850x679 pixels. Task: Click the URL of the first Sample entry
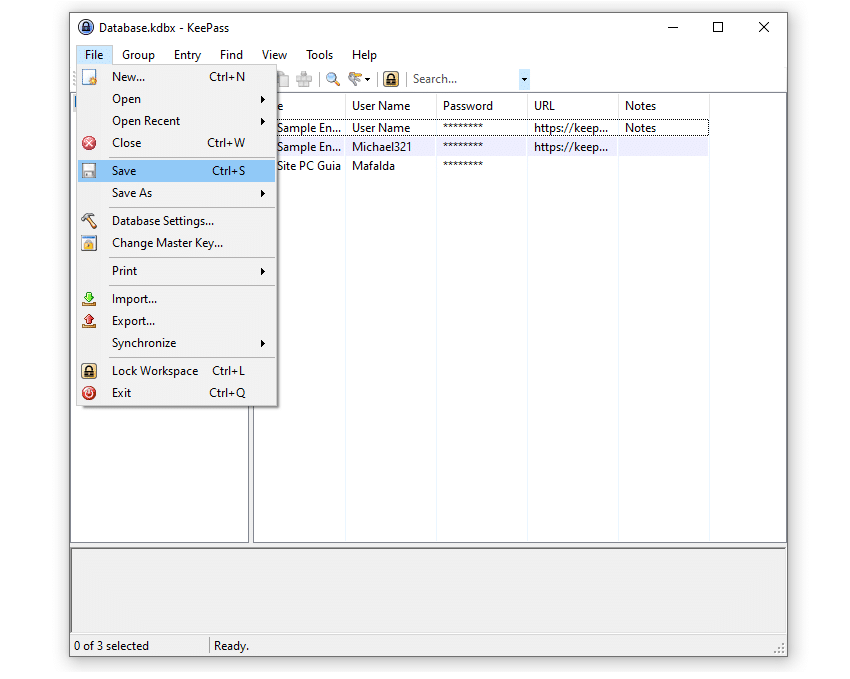(x=571, y=128)
